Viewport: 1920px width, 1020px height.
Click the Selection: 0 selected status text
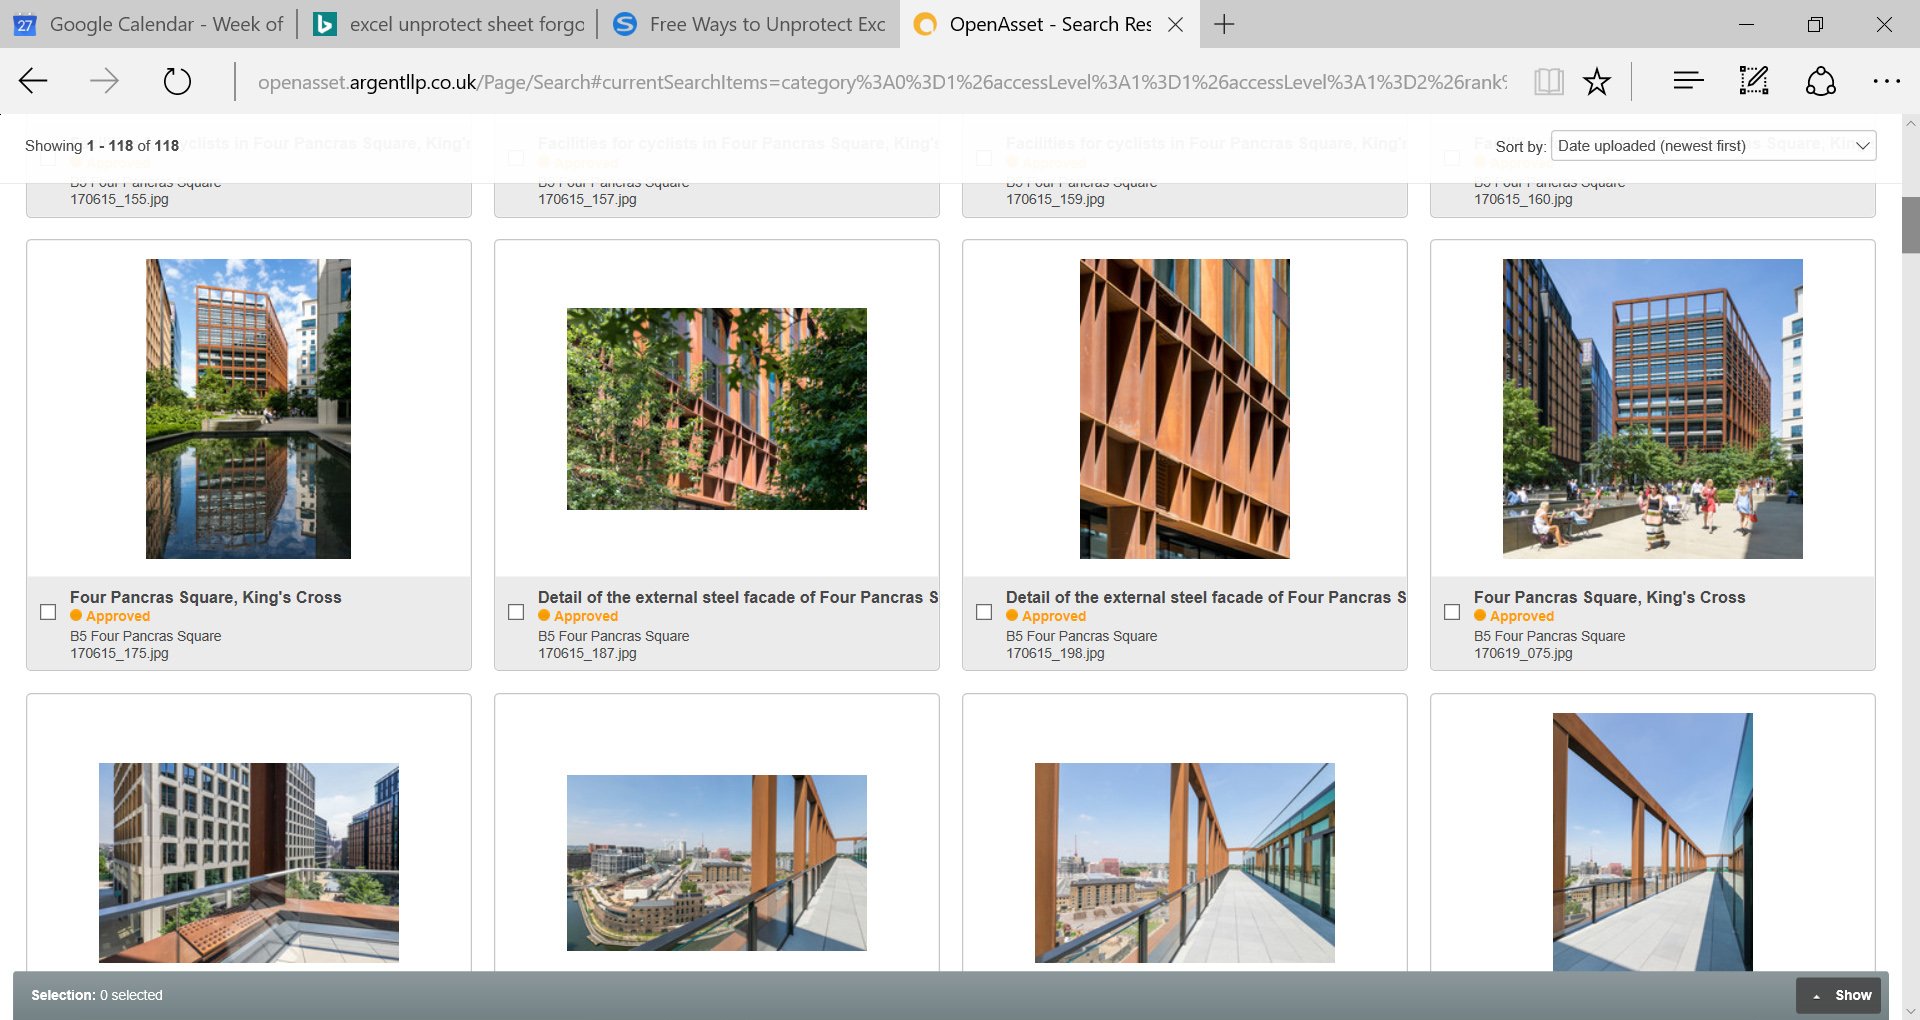pos(97,995)
